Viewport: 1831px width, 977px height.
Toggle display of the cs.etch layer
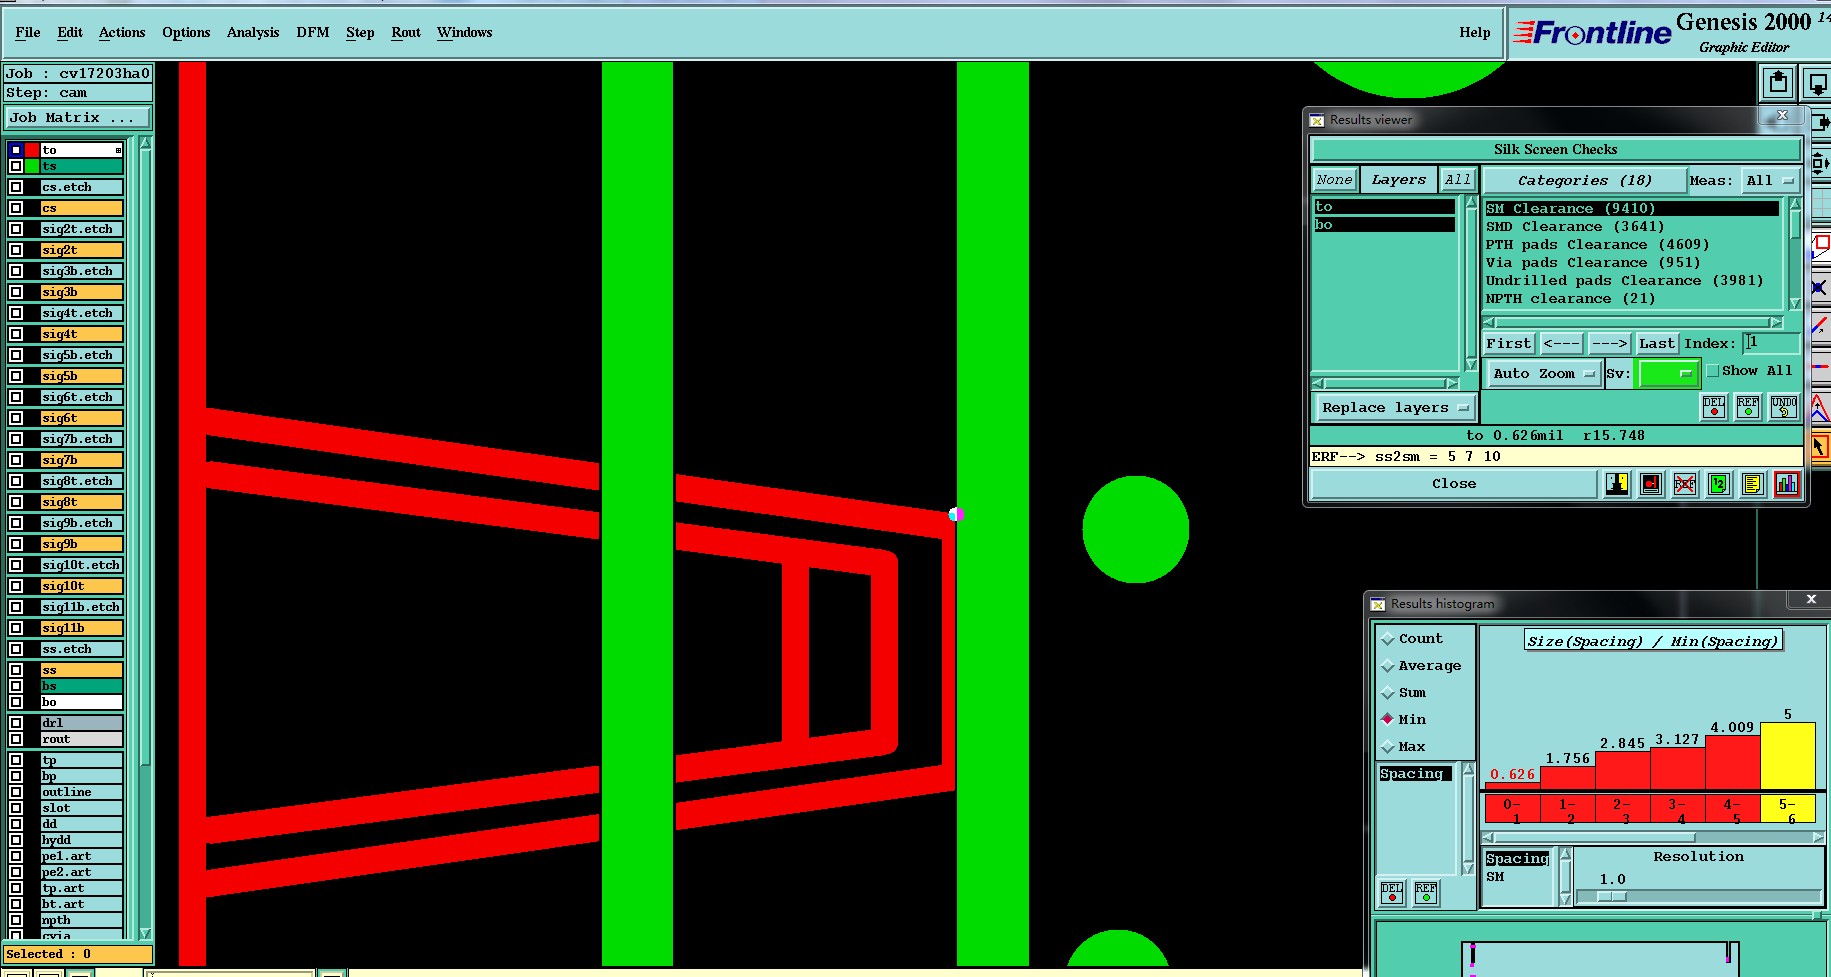click(x=16, y=187)
